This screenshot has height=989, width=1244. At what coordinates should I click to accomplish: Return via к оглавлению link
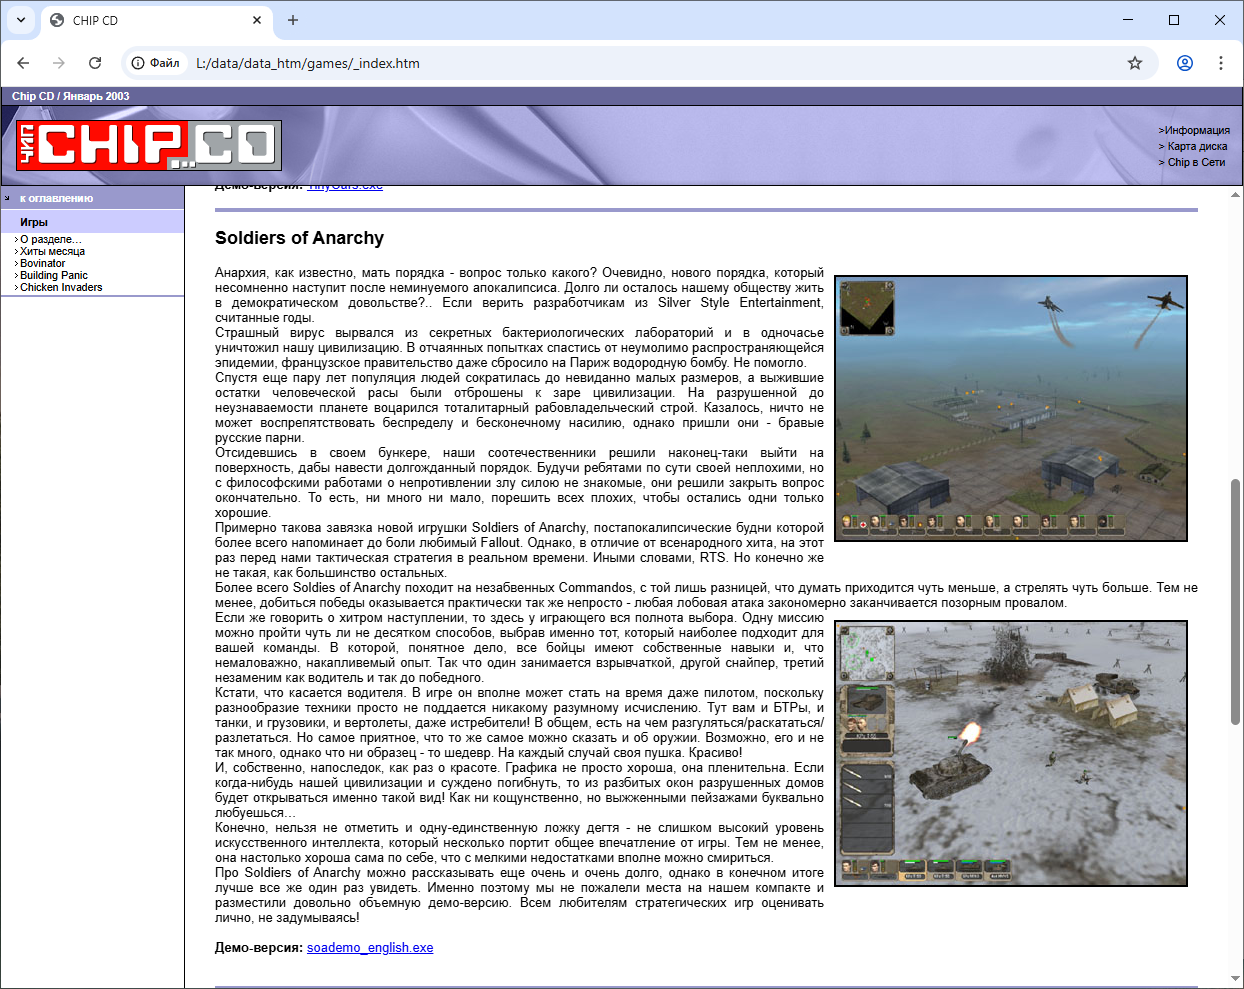coord(56,198)
